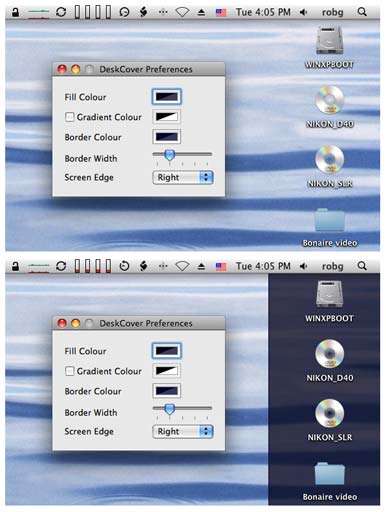Select WINXPBOOT drive icon on the uncovered desktop

click(x=329, y=41)
